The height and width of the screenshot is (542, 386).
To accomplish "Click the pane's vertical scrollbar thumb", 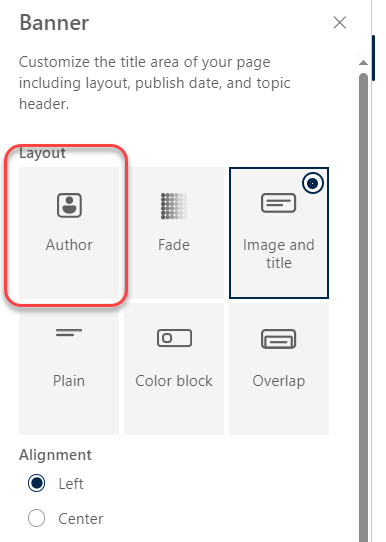I will [363, 306].
